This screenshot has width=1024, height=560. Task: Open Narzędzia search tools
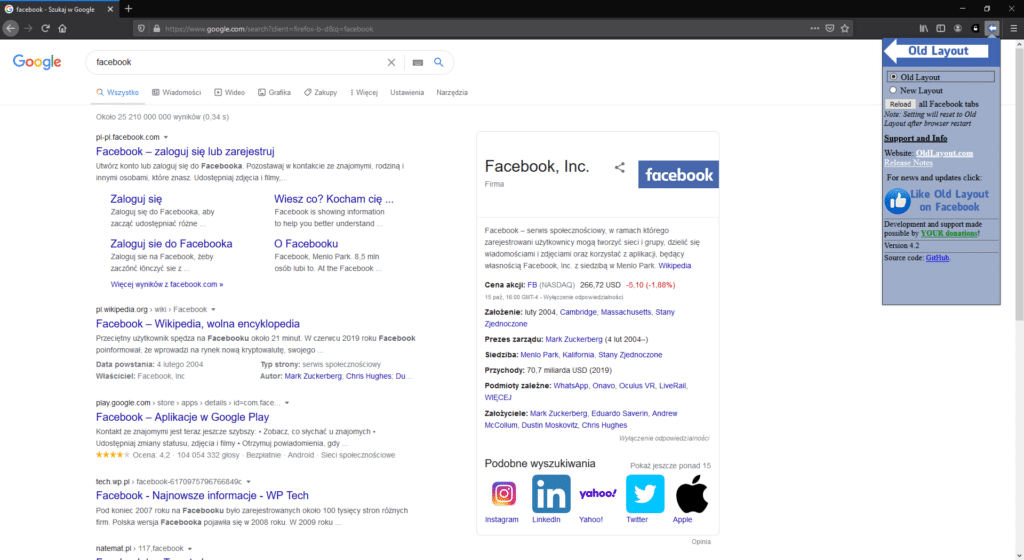(452, 93)
